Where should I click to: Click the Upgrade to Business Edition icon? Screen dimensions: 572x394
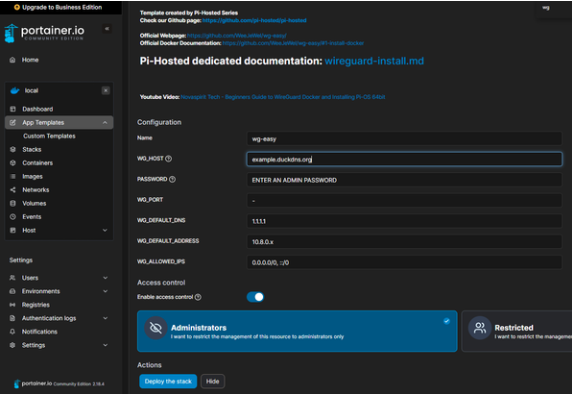point(17,7)
